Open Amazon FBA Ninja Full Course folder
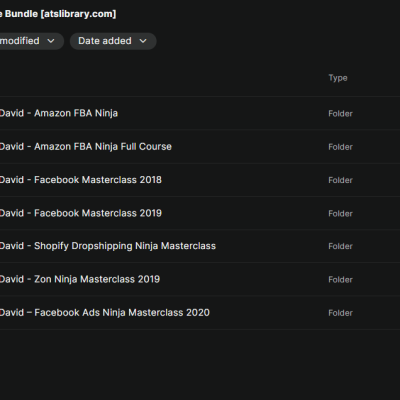This screenshot has height=400, width=400. [86, 147]
